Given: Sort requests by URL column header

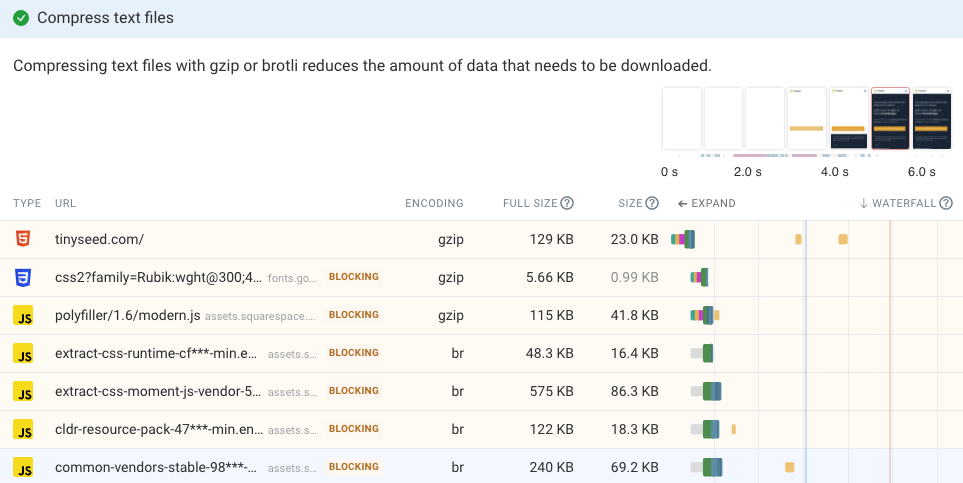Looking at the screenshot, I should click(x=66, y=203).
